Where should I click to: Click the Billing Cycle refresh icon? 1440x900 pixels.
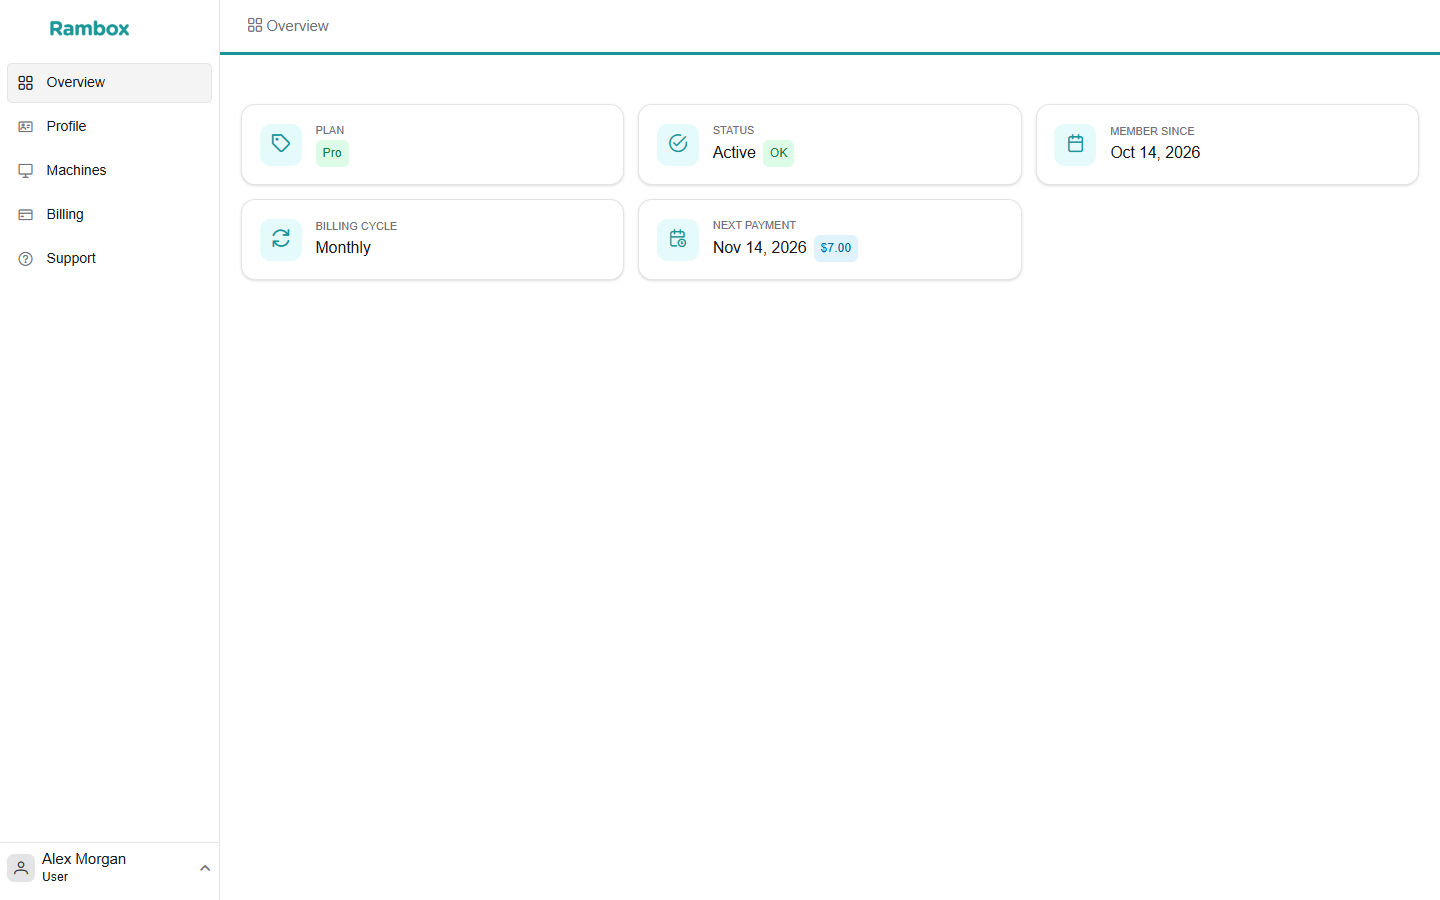click(x=281, y=239)
